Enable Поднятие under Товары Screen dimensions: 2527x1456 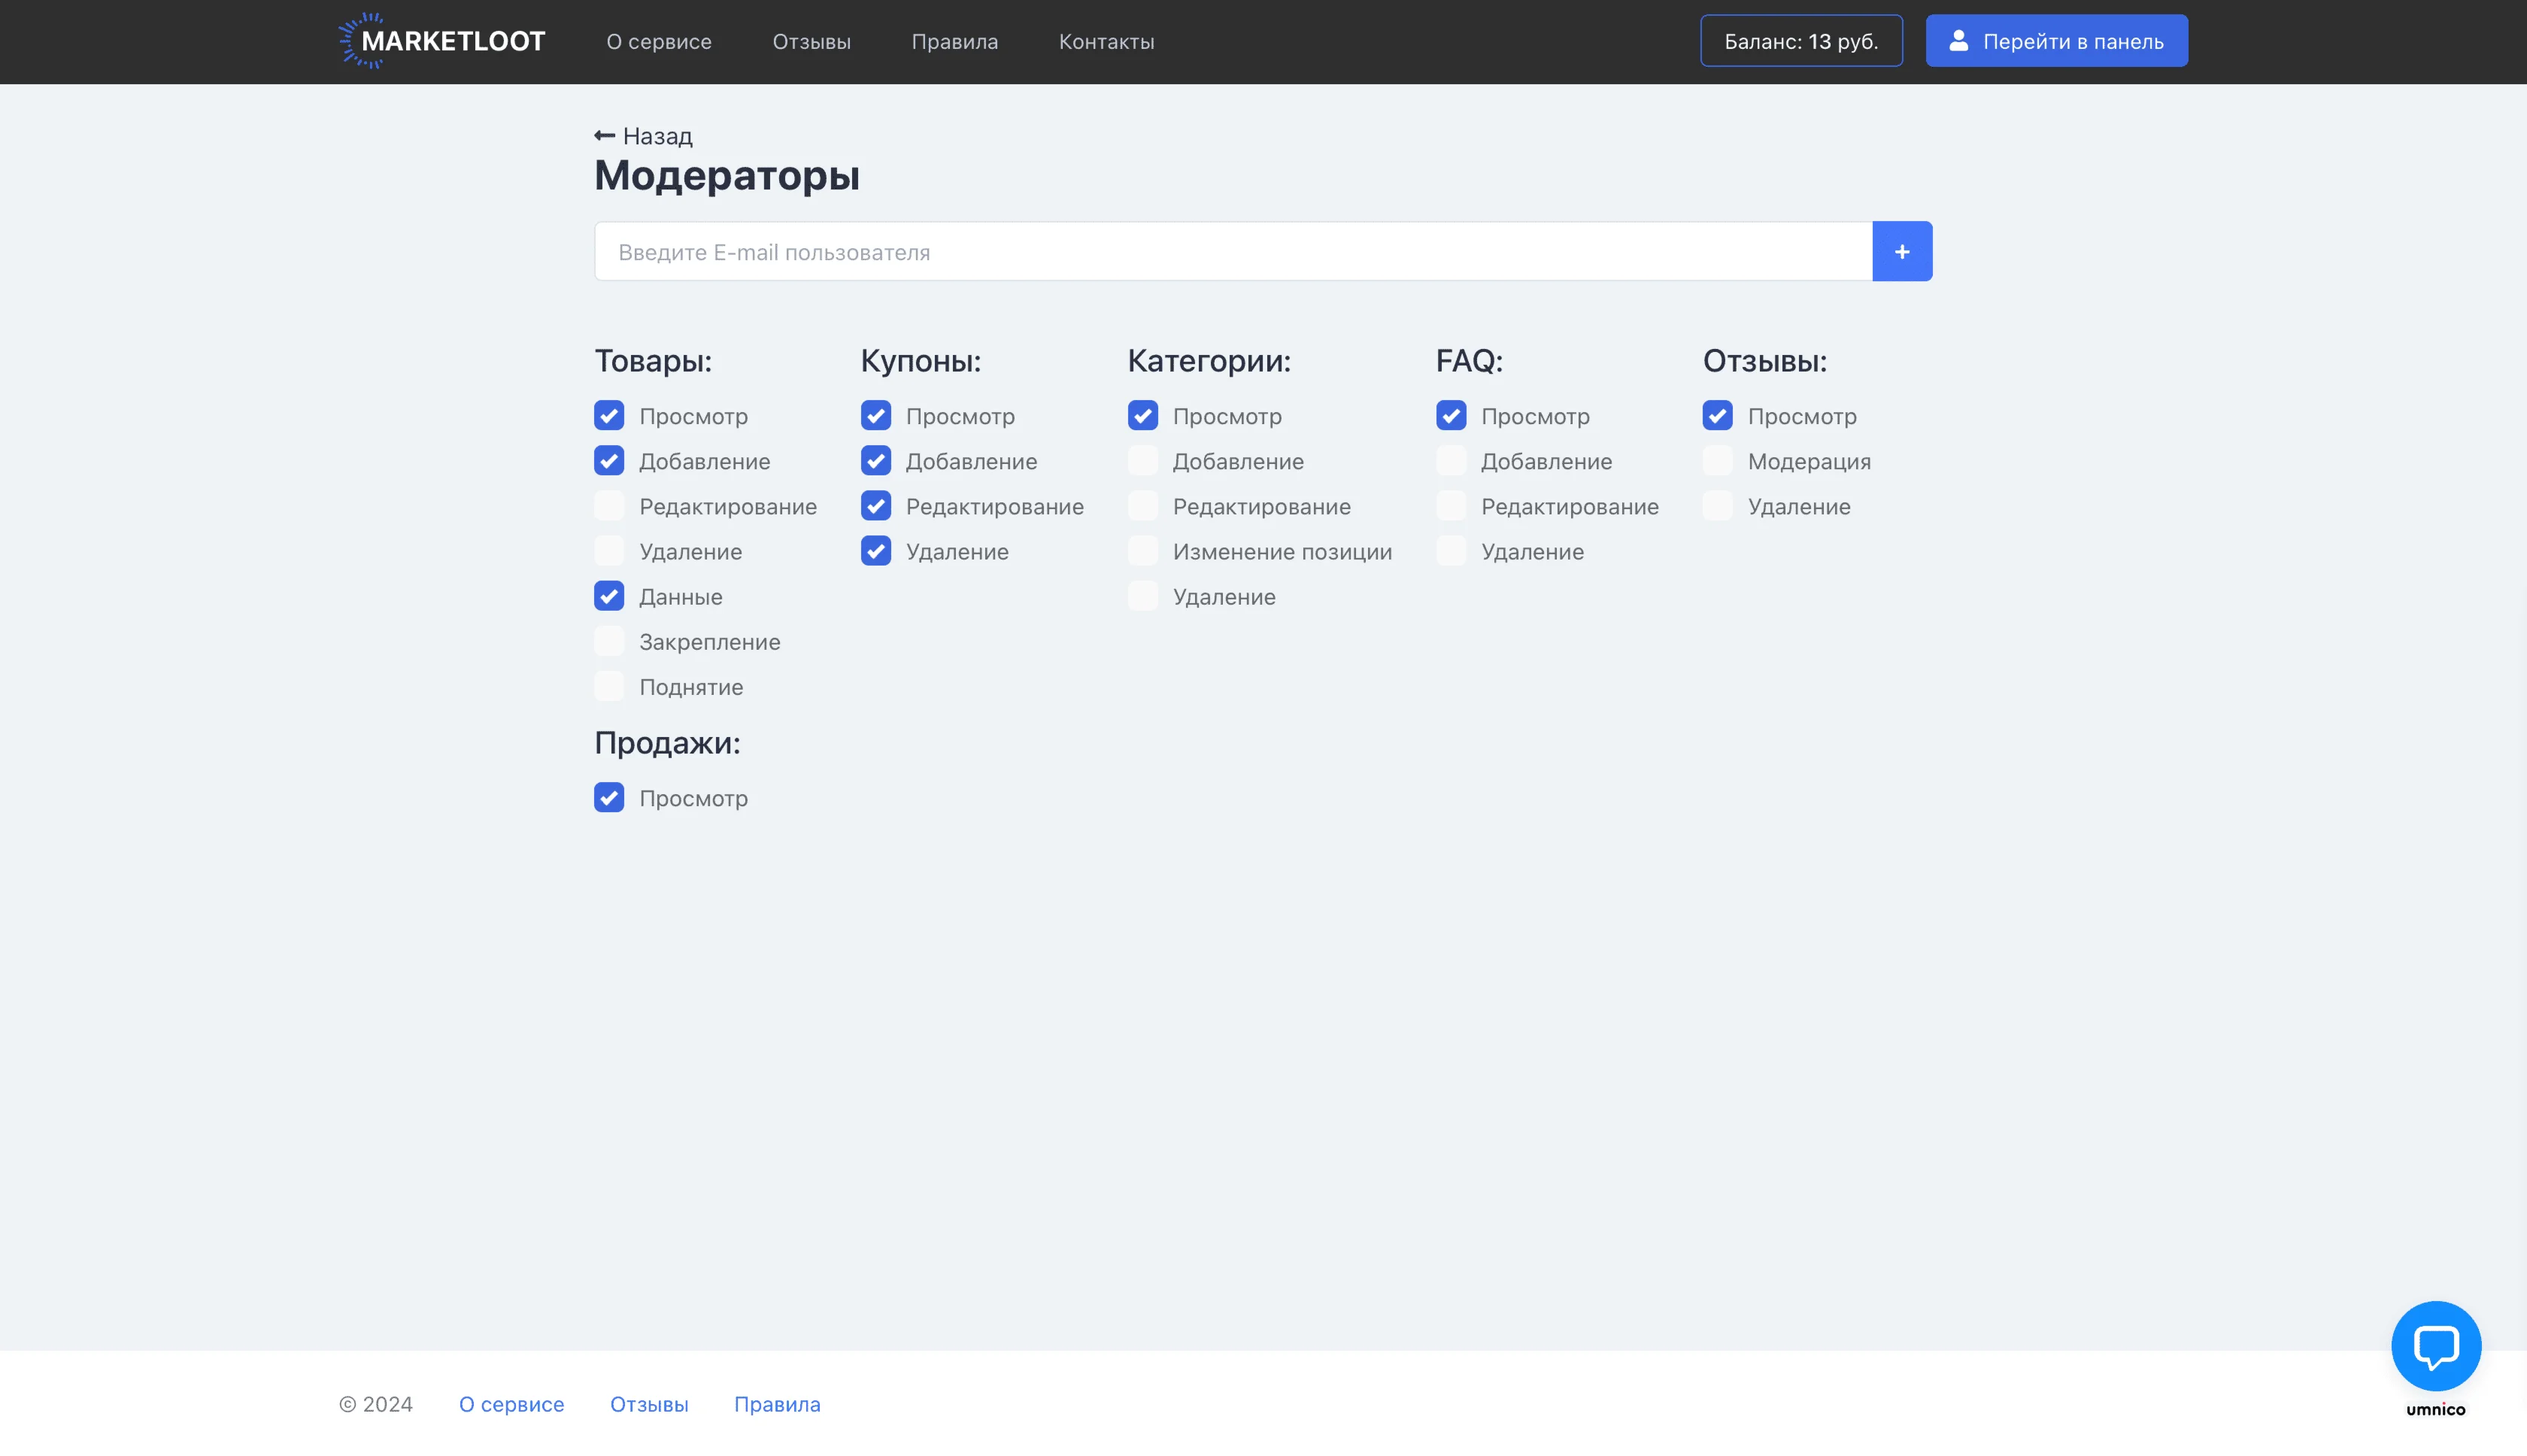609,686
